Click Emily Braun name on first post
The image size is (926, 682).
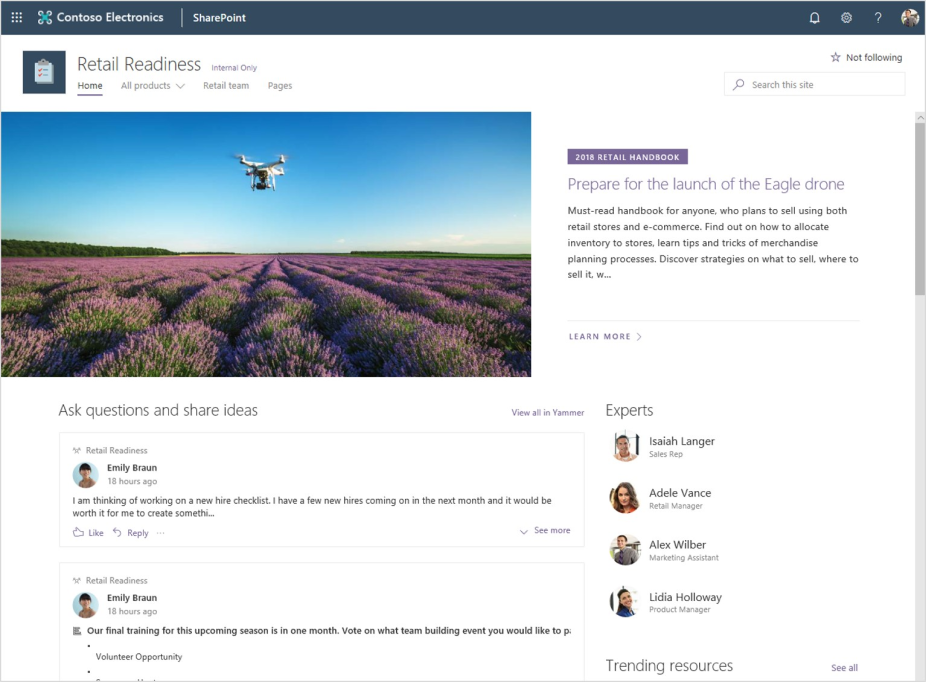tap(132, 468)
